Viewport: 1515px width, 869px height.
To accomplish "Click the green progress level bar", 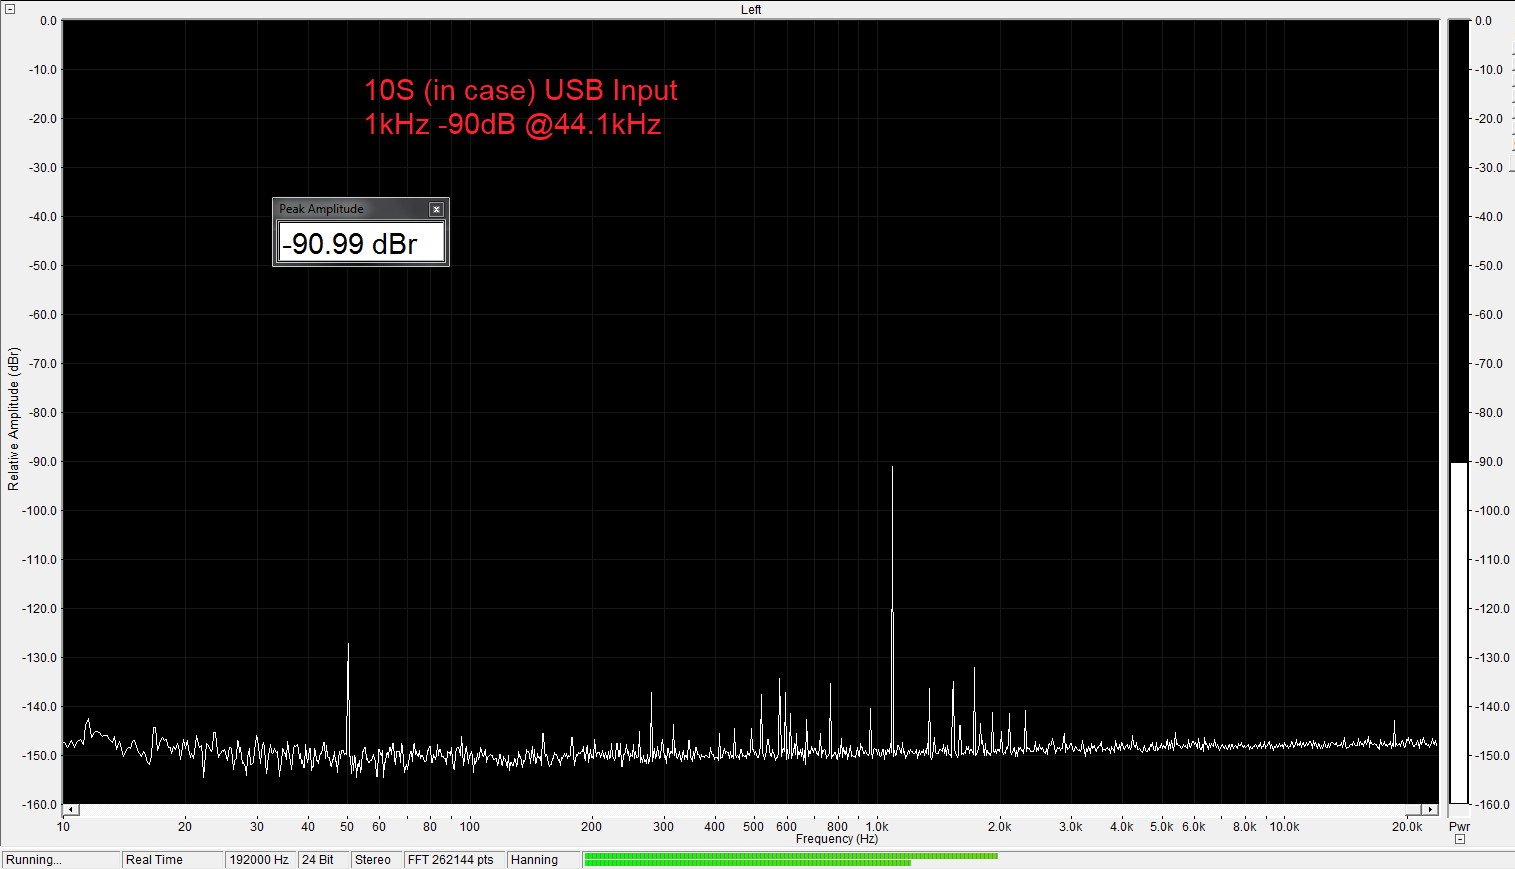I will tap(790, 859).
